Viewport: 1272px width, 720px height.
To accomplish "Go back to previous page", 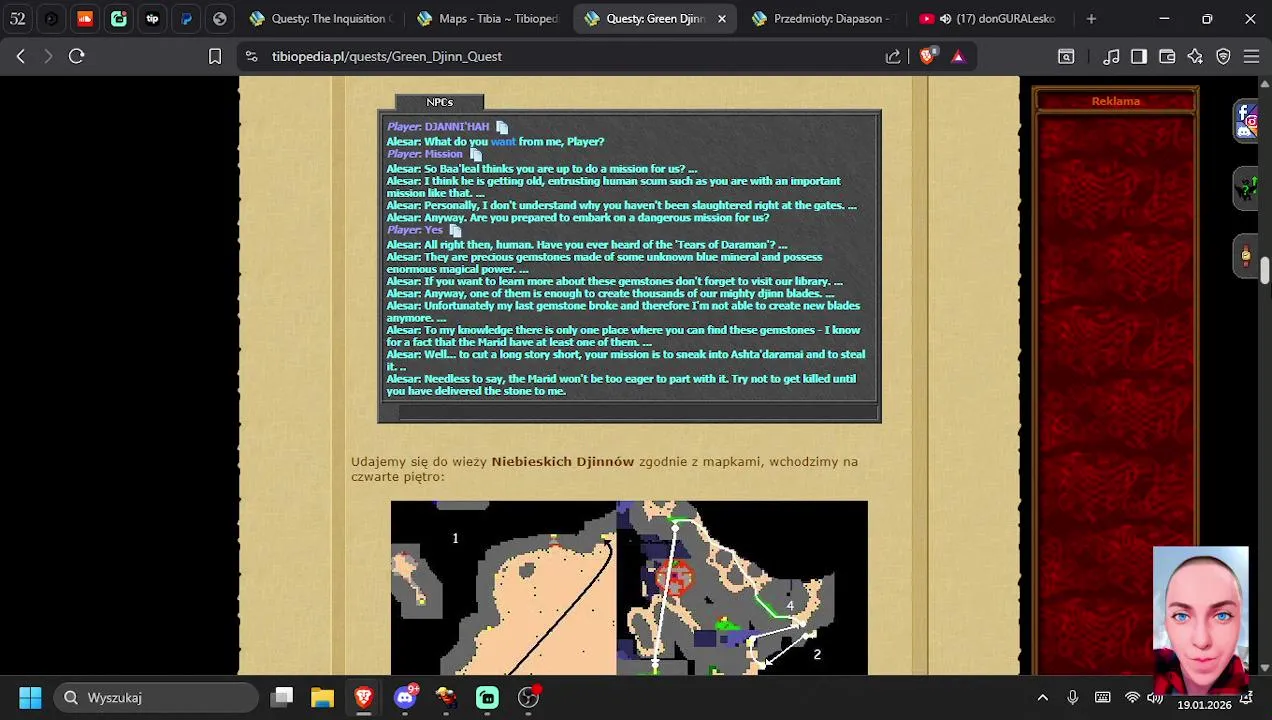I will [20, 57].
